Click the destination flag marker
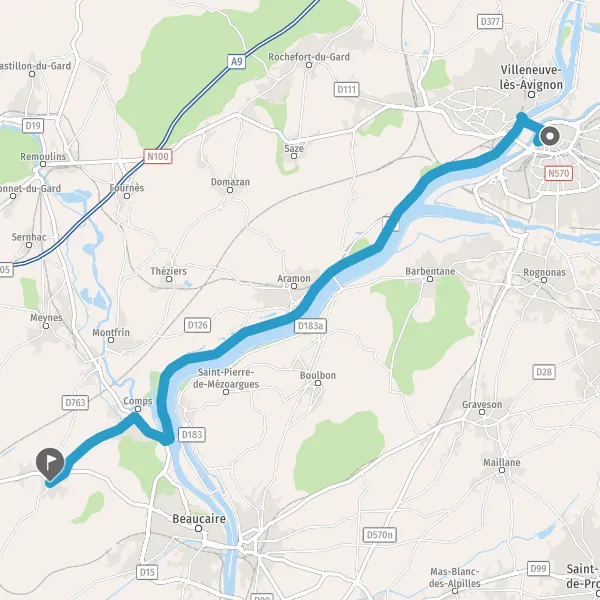Image resolution: width=600 pixels, height=600 pixels. [50, 464]
